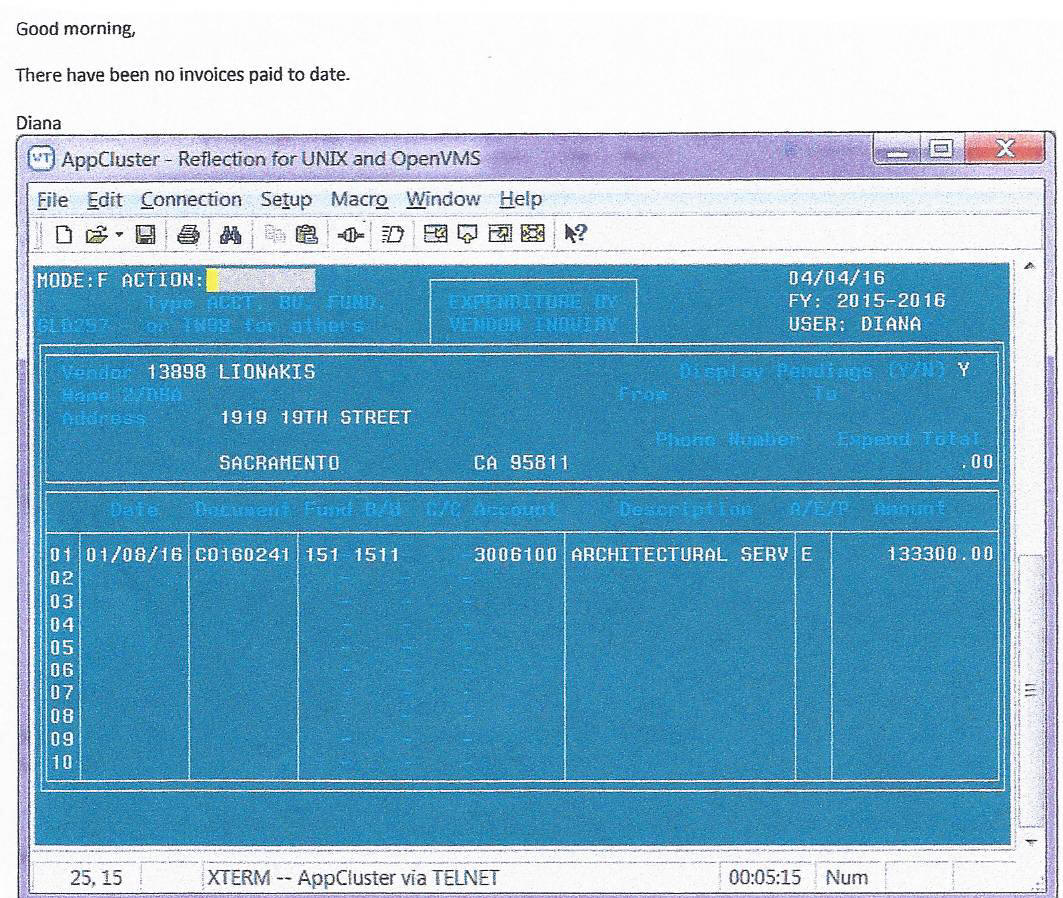Screen dimensions: 1063x898
Task: Open the Connection menu
Action: pos(191,200)
